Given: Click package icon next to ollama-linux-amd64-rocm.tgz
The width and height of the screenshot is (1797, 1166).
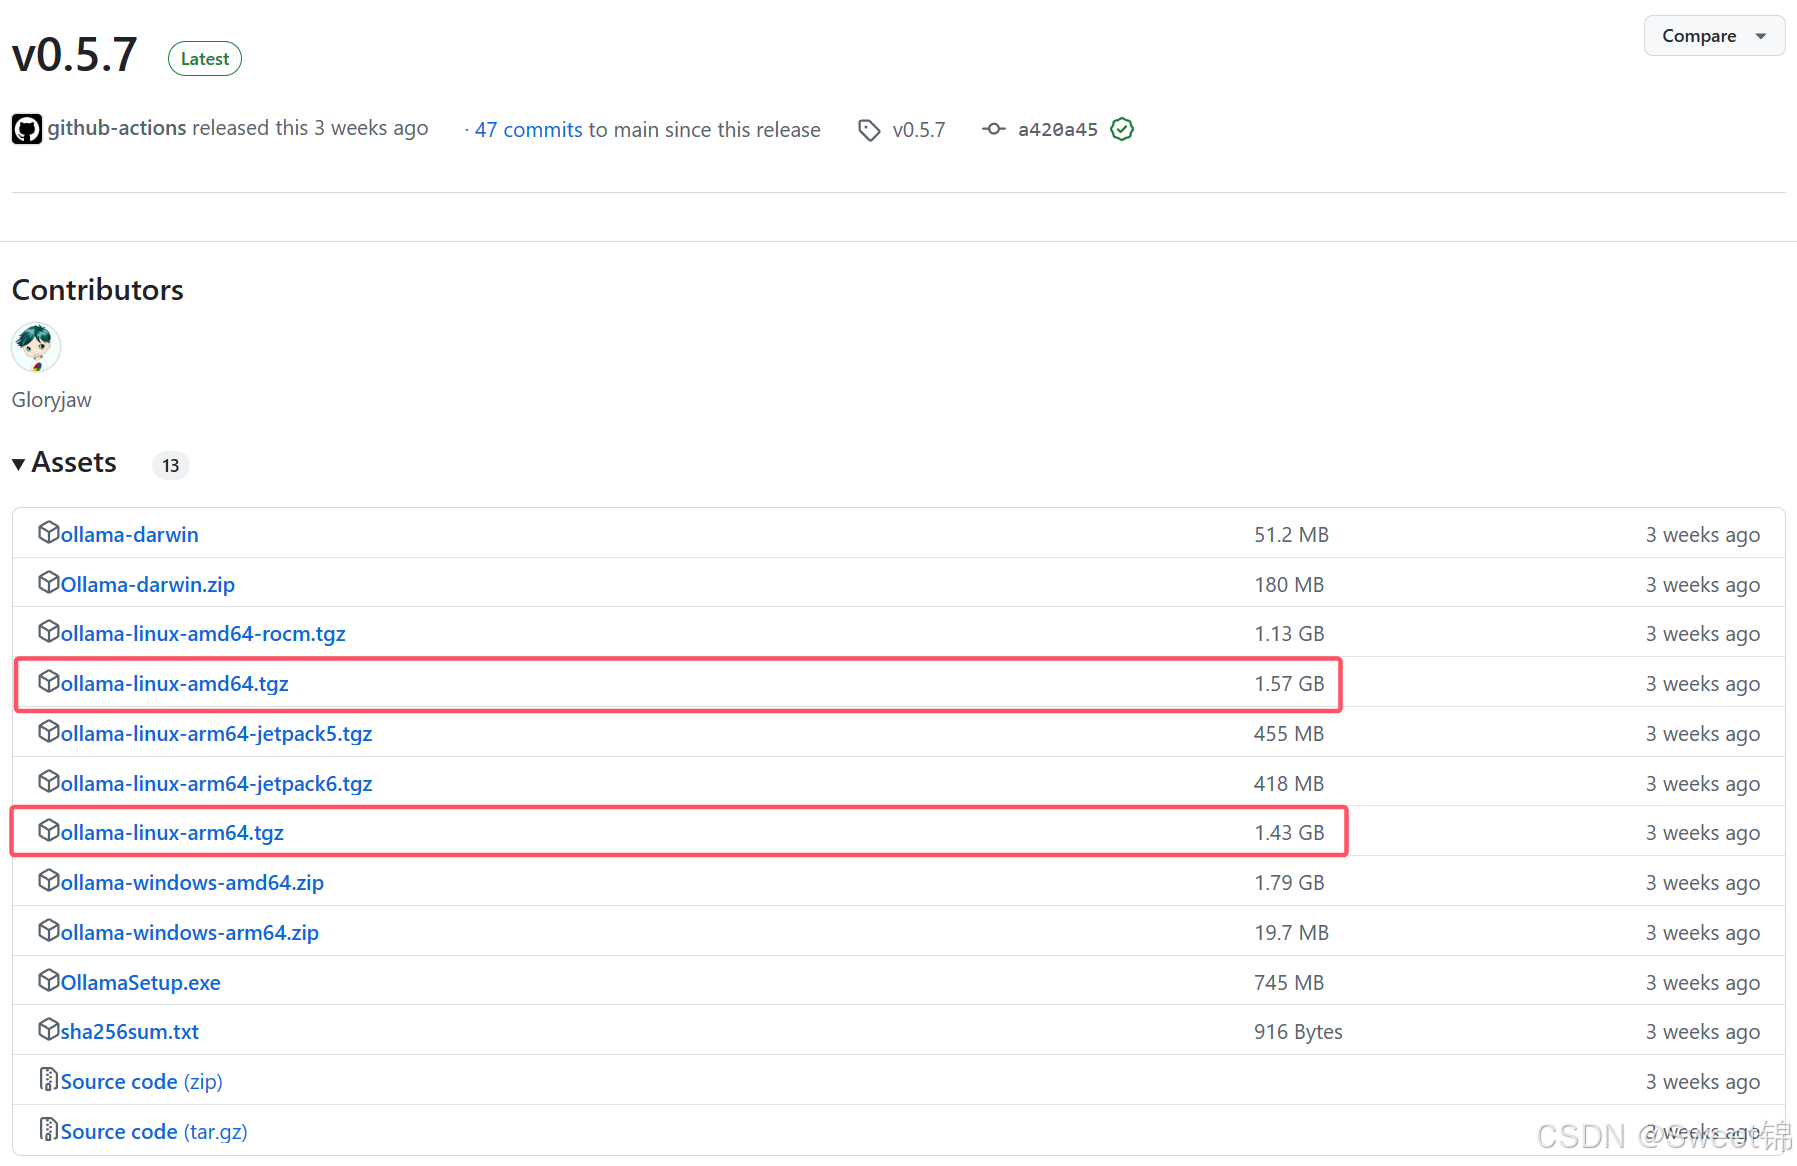Looking at the screenshot, I should [49, 631].
